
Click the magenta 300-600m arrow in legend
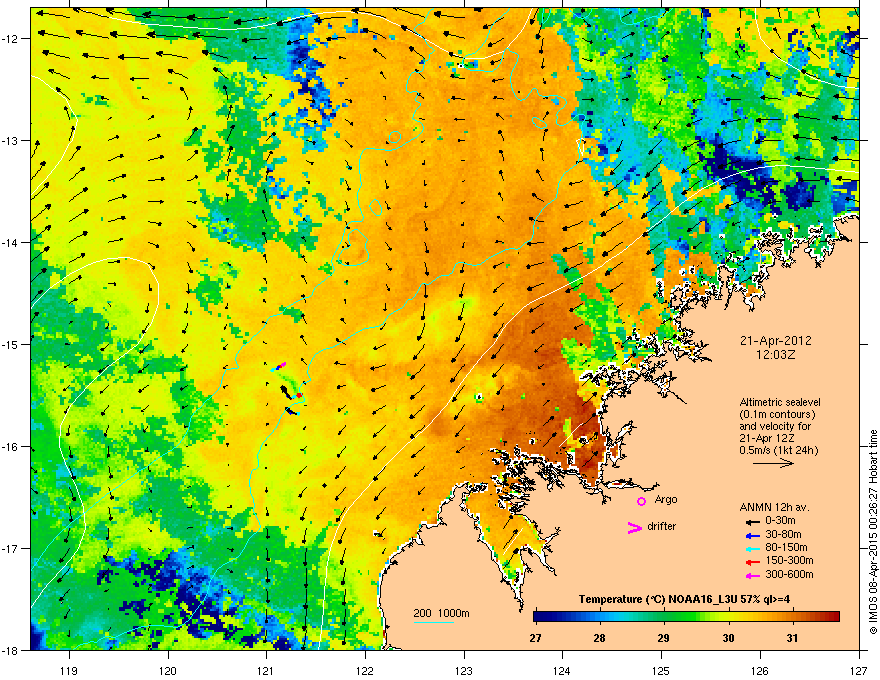[x=753, y=576]
